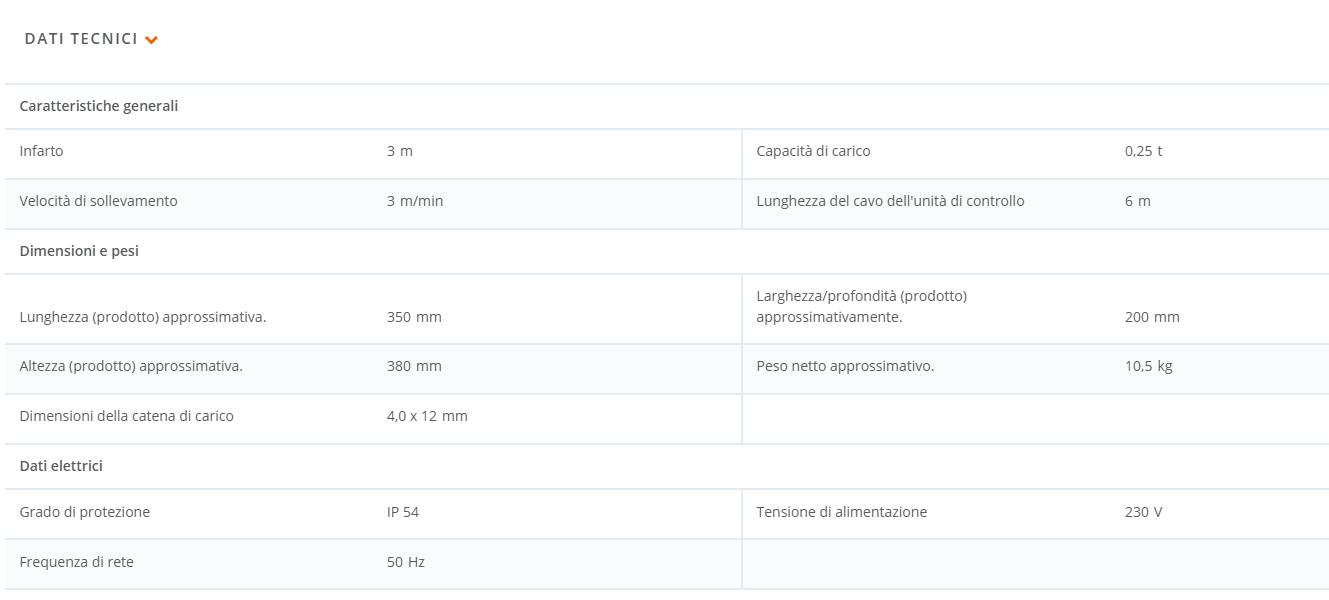Click the Infarto row label
Screen dimensions: 1329x600
coord(41,151)
